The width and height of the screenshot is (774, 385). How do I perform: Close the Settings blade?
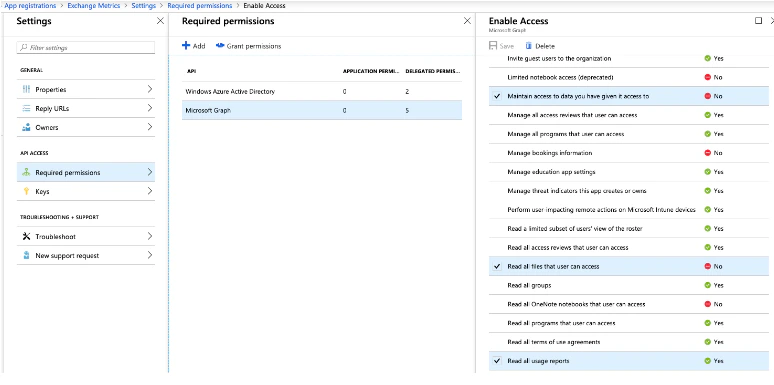160,21
